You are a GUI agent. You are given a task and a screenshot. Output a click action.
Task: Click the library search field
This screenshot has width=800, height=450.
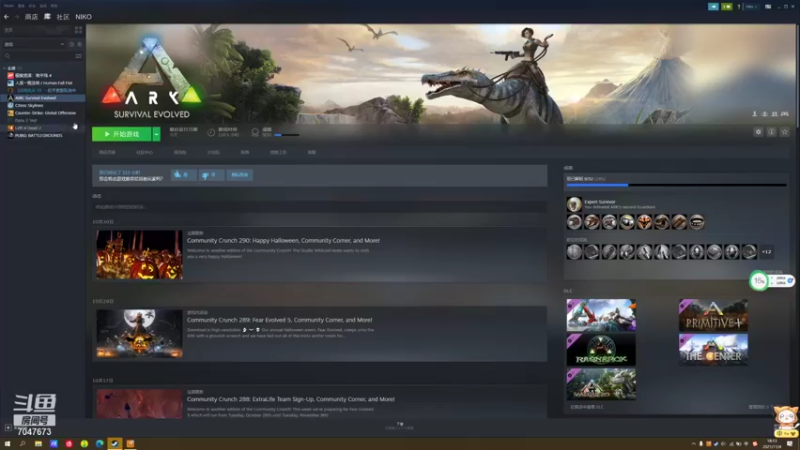point(38,56)
